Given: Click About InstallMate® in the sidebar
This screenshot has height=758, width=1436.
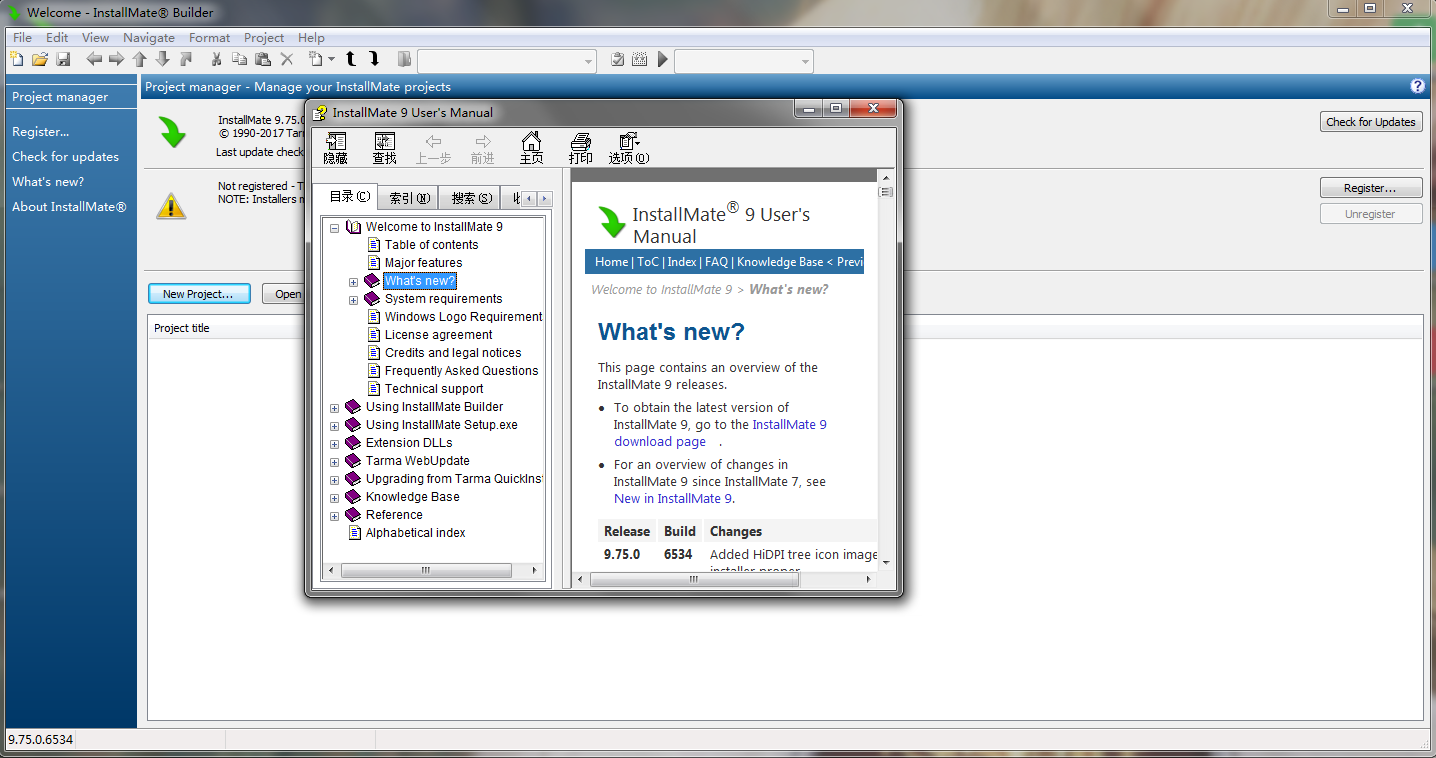Looking at the screenshot, I should pos(69,207).
